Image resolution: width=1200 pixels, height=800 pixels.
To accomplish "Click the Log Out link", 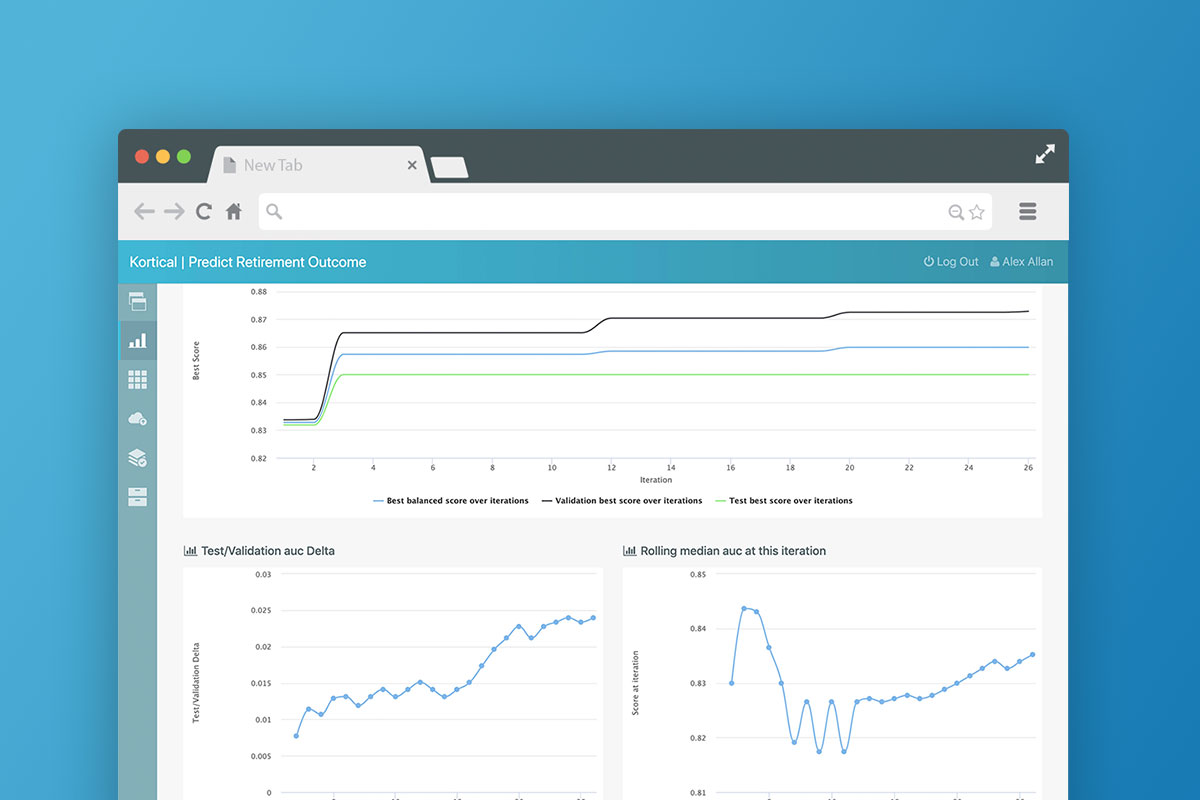I will click(x=951, y=262).
